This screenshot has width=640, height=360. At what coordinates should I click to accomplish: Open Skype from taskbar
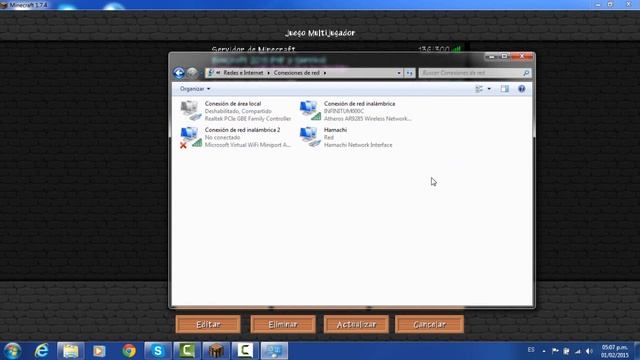tap(158, 351)
